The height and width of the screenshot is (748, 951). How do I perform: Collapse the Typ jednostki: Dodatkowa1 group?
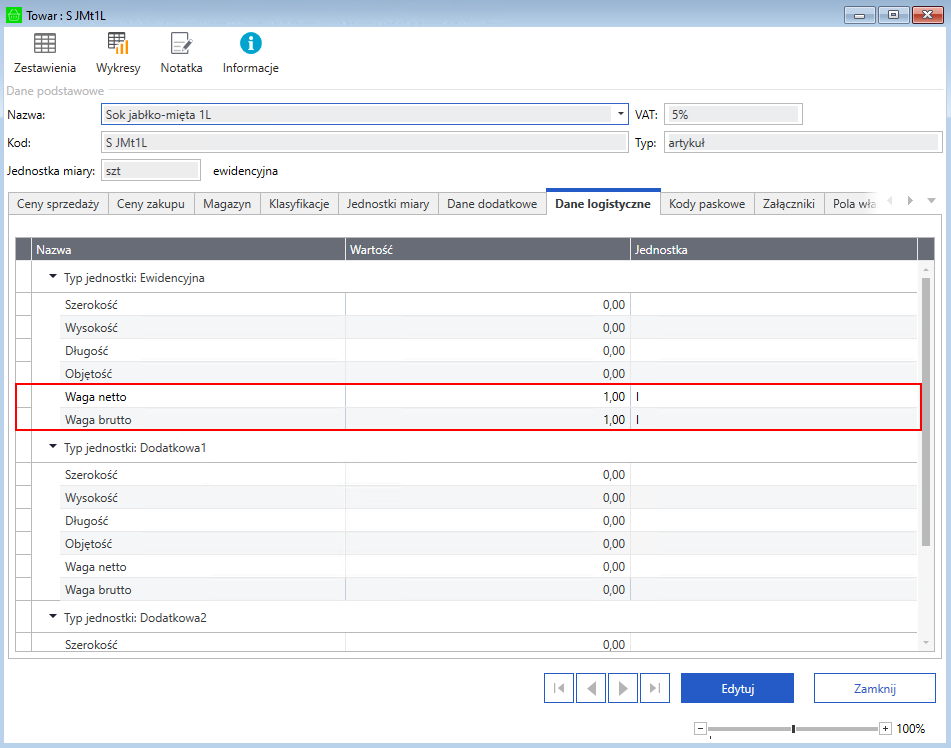[52, 447]
